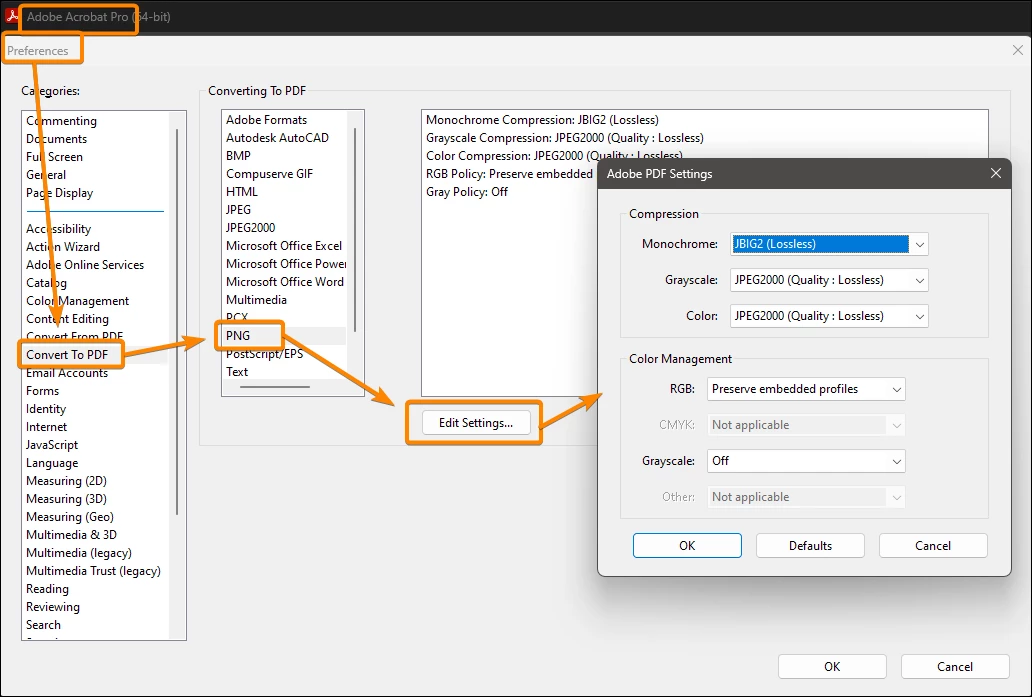Image resolution: width=1032 pixels, height=697 pixels.
Task: Choose Microsoft Office Word in the converter list
Action: [x=284, y=282]
